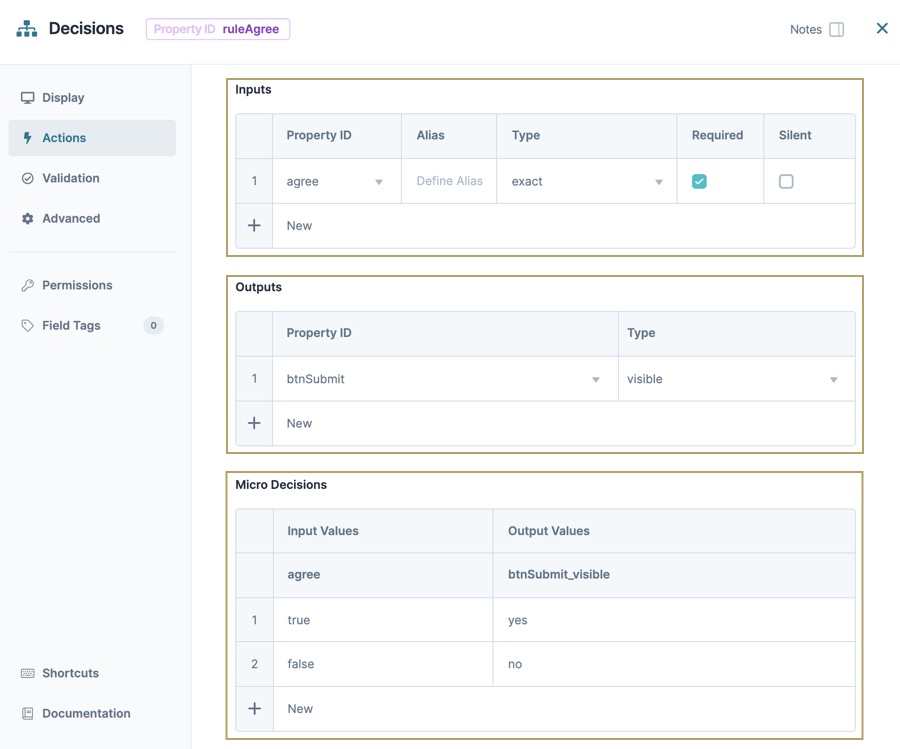Click the Define Alias input field
This screenshot has width=900, height=749.
coord(449,181)
